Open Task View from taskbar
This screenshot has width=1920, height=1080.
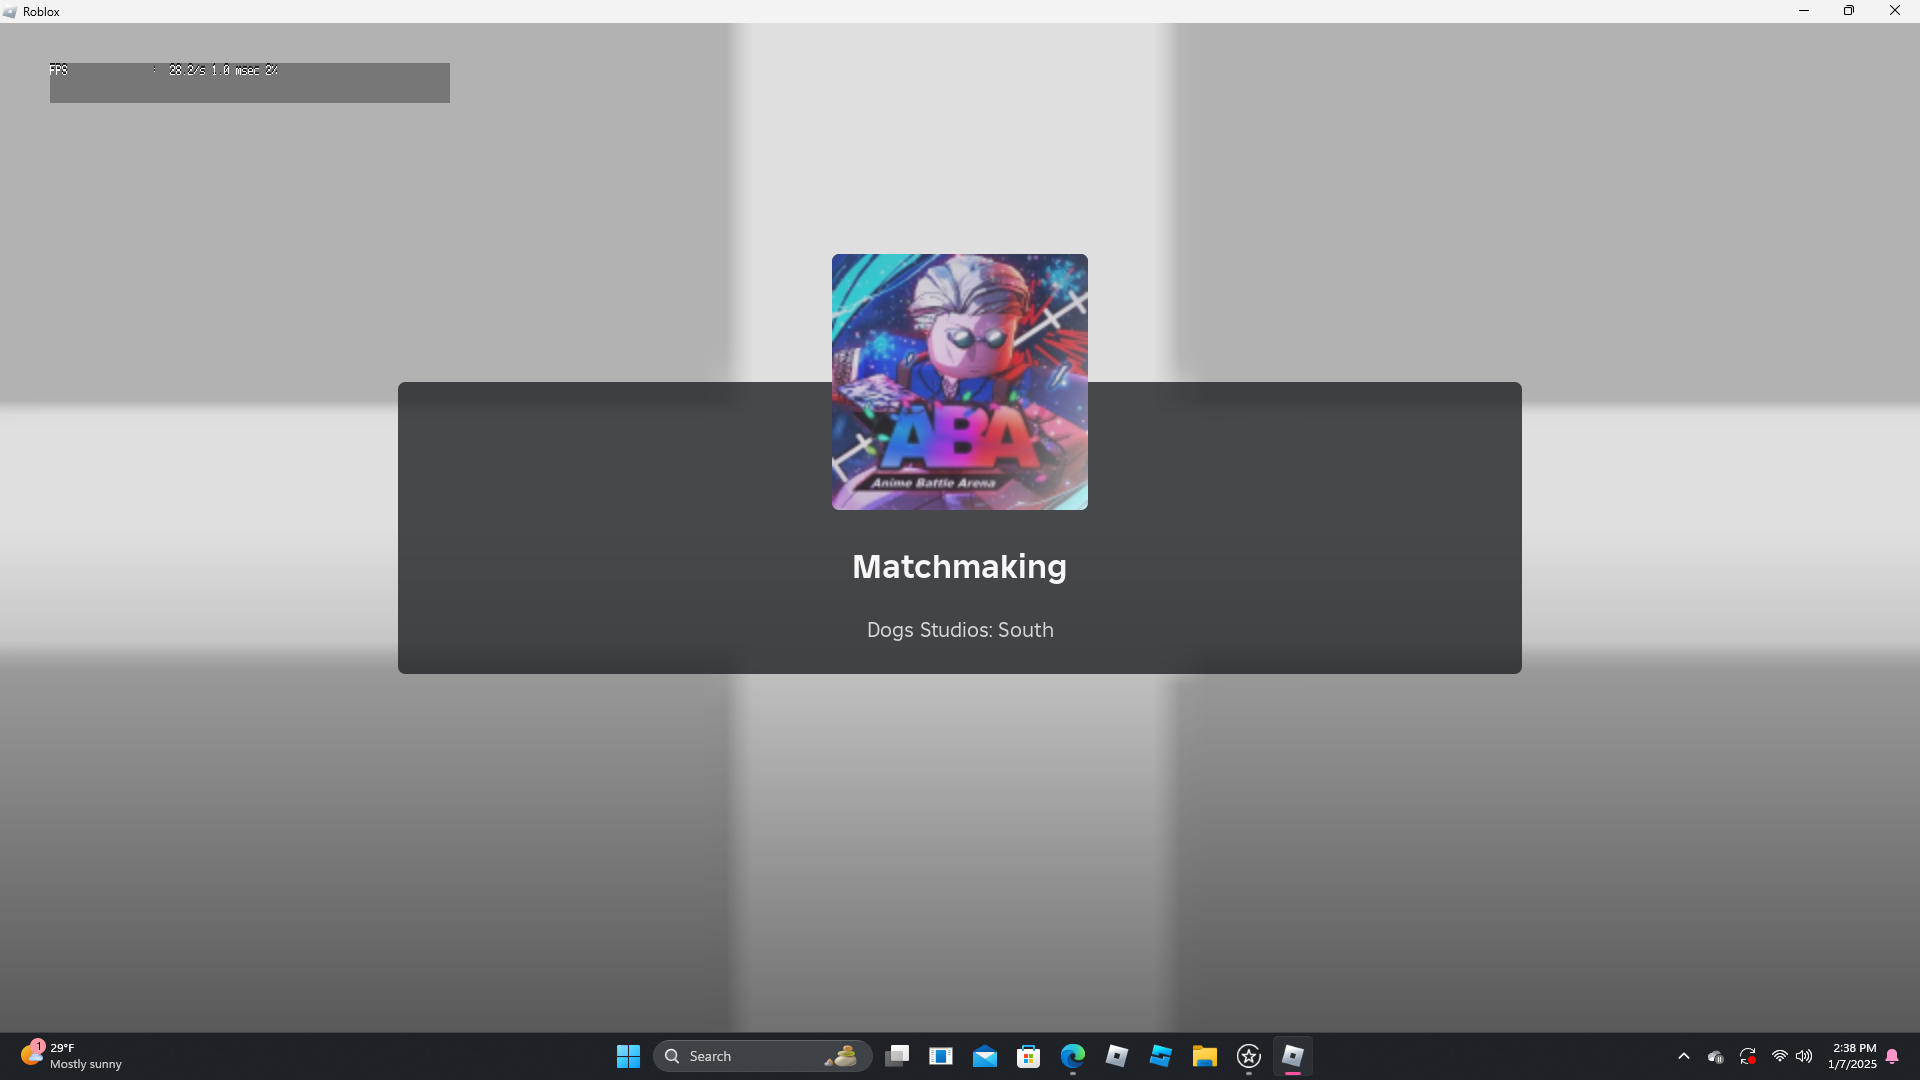pos(897,1056)
